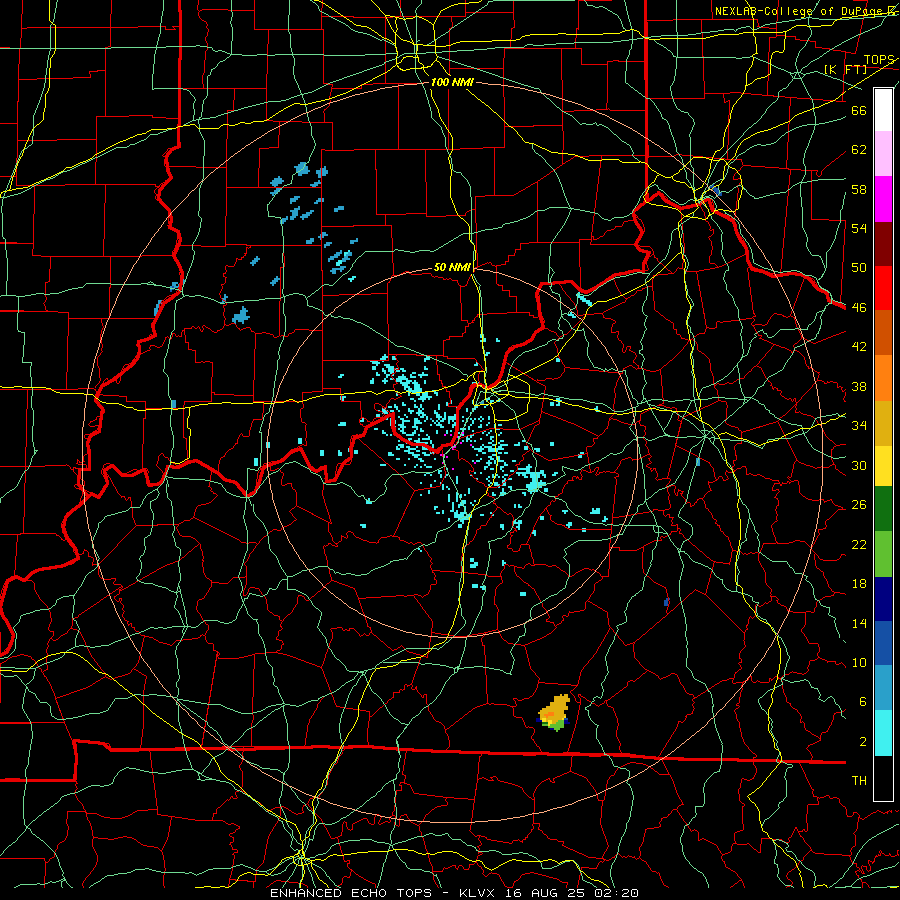Pick the bright red legend swatch
This screenshot has height=900, width=900.
pyautogui.click(x=883, y=288)
